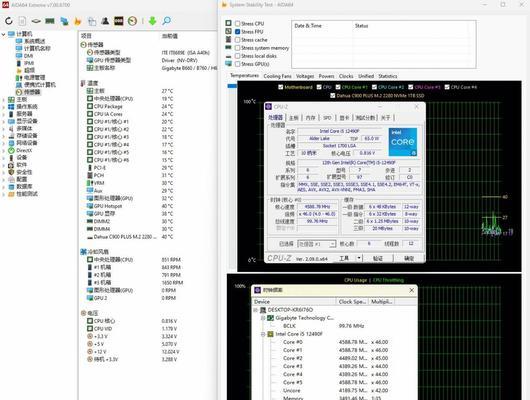Viewport: 530px width, 400px height.
Task: Toggle Motherboard graph checkbox
Action: click(281, 87)
